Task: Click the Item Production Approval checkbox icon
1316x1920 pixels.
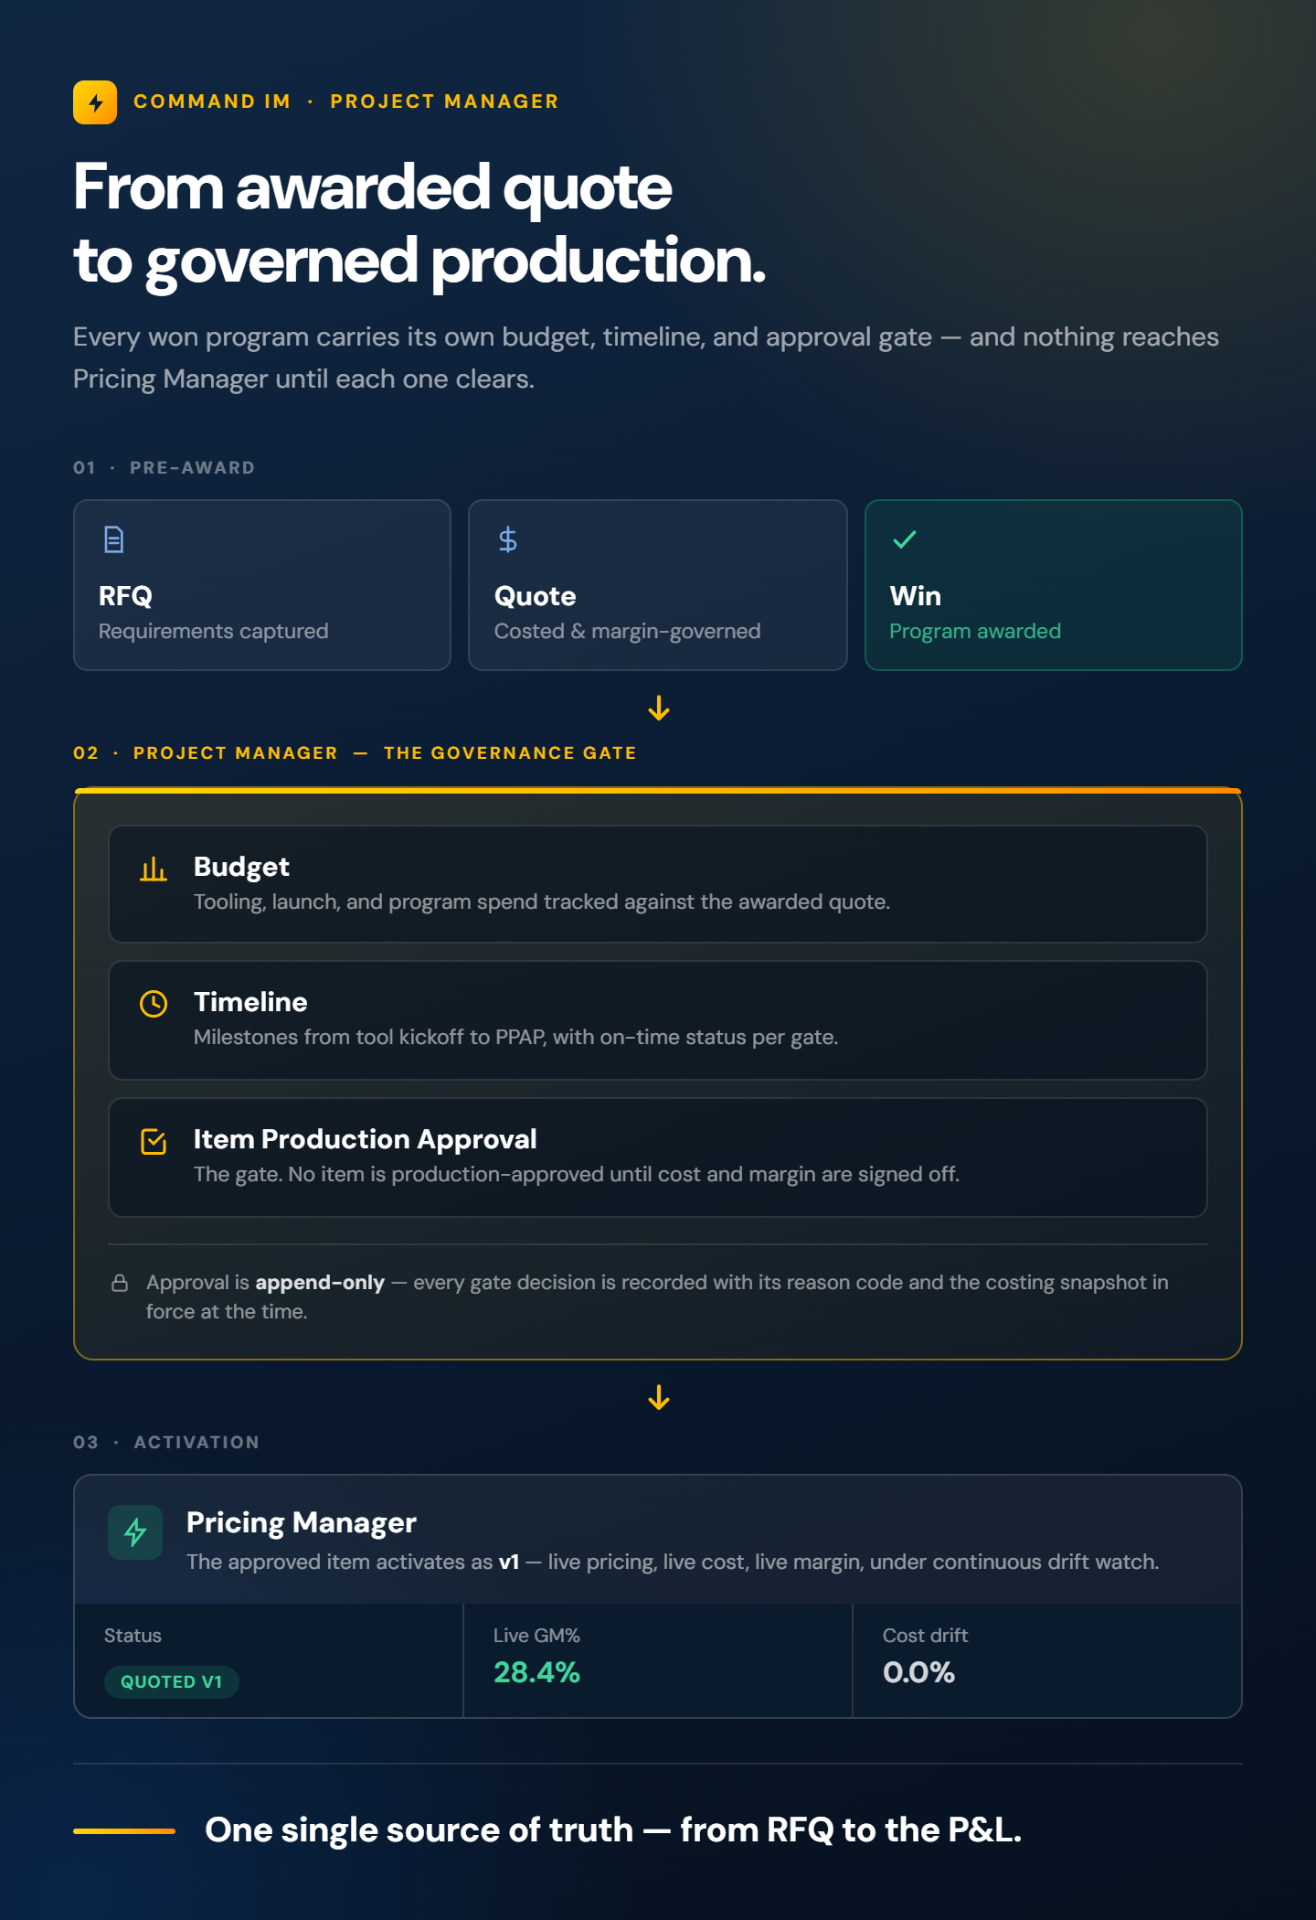Action: [x=153, y=1141]
